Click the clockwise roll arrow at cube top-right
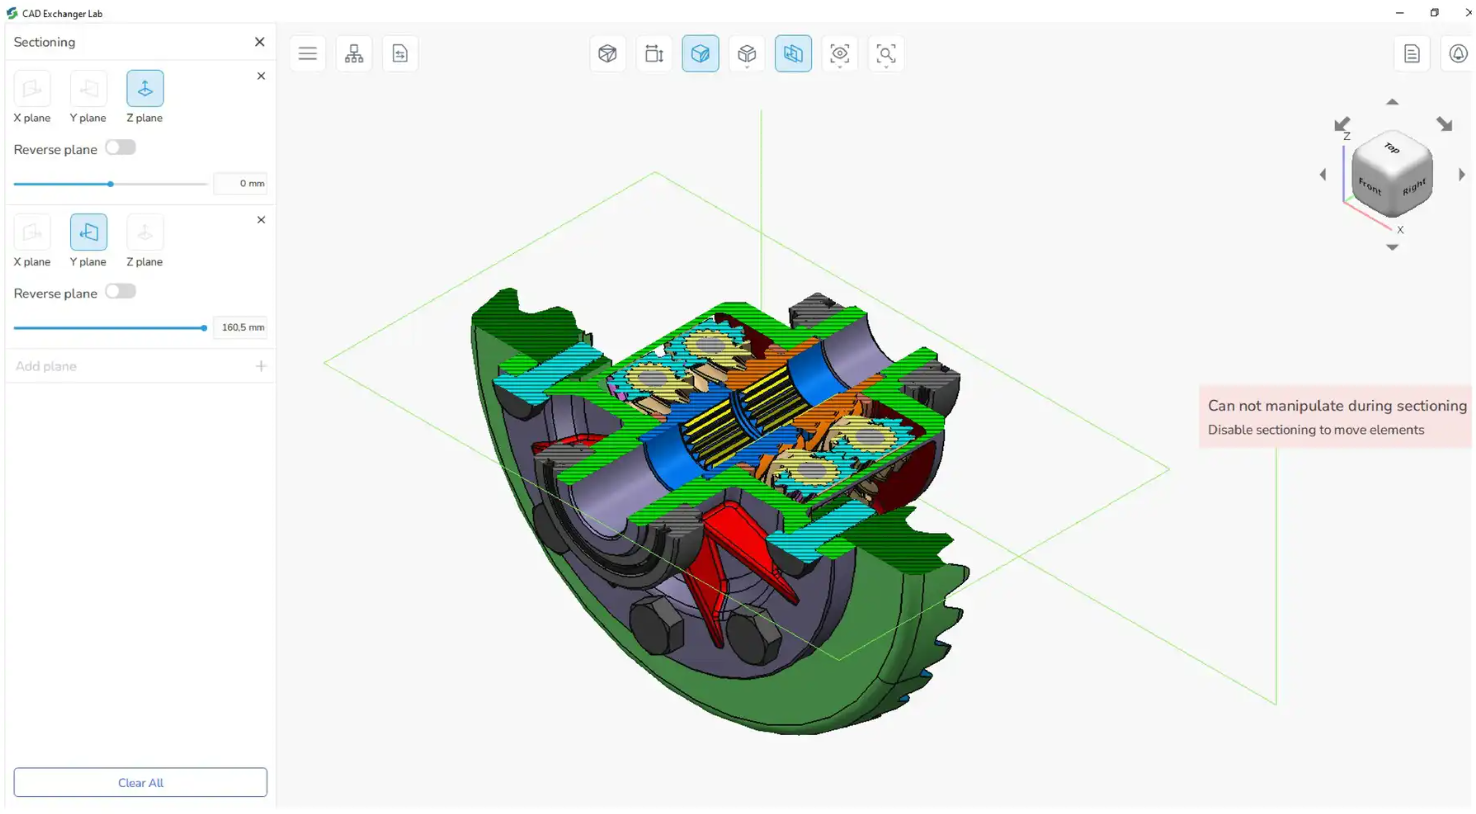Viewport: 1476px width, 814px height. pyautogui.click(x=1444, y=124)
